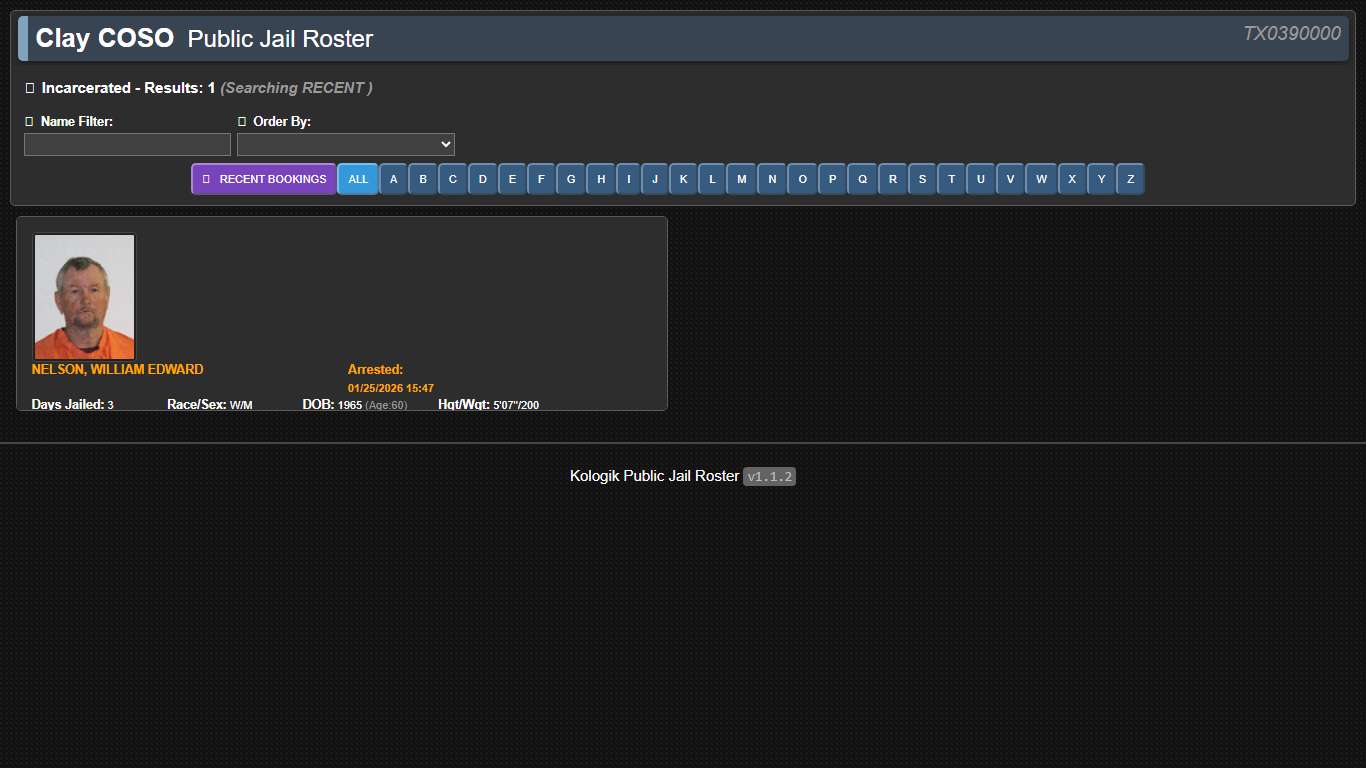Filter inmates by letter K

click(683, 179)
